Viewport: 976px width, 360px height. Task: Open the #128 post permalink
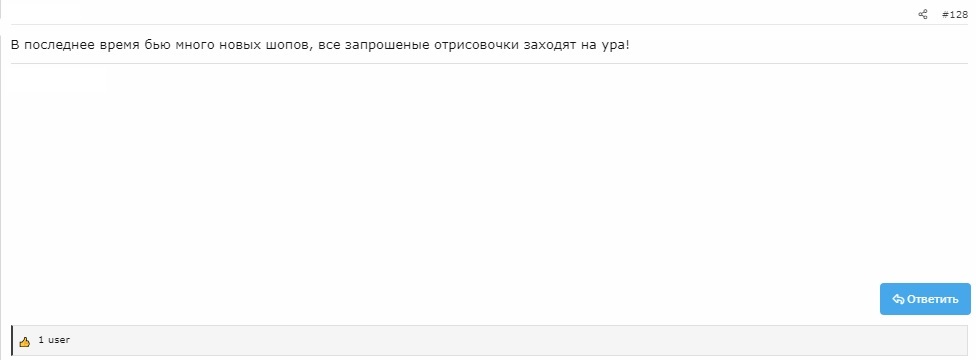(955, 14)
